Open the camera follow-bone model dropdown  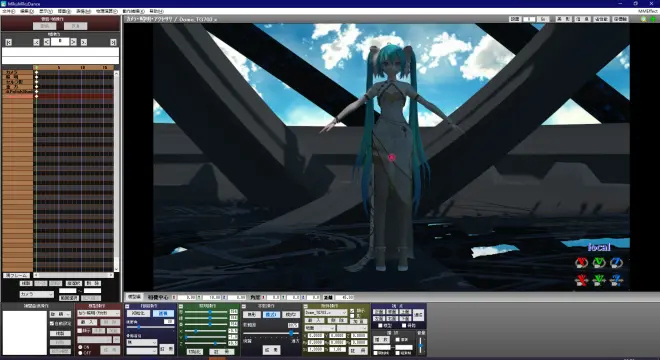pos(142,343)
